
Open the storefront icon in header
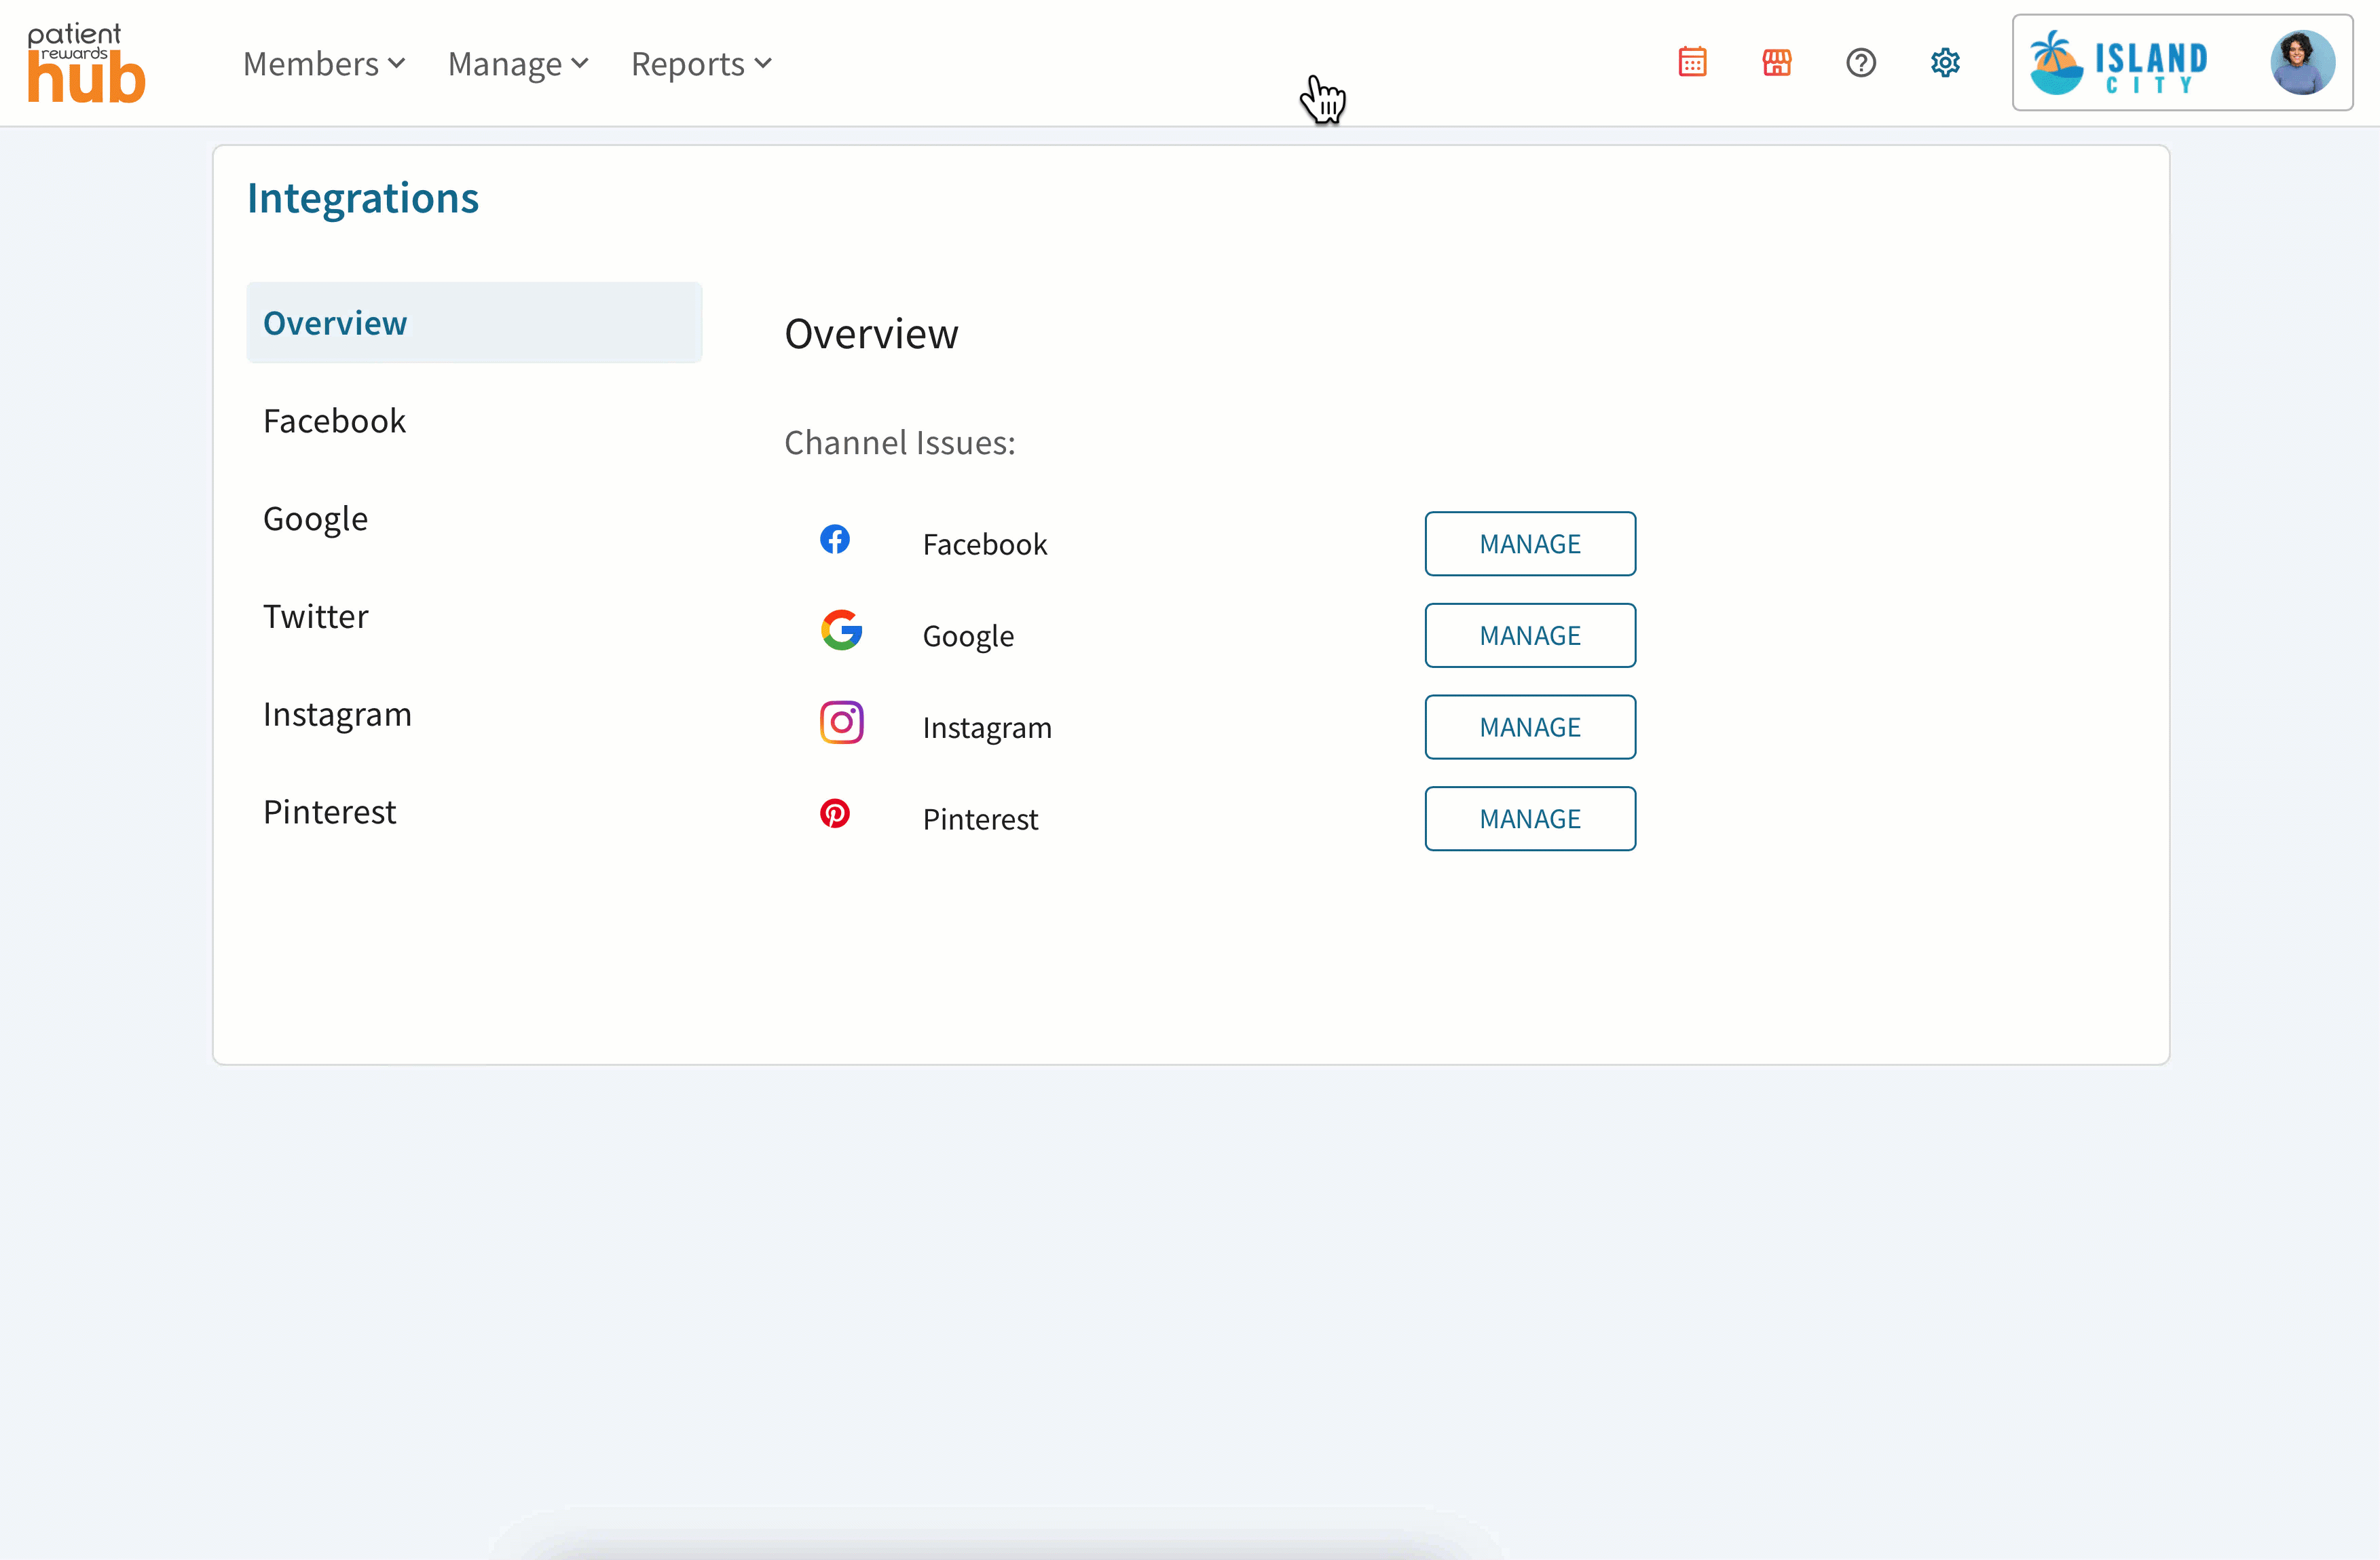point(1776,62)
